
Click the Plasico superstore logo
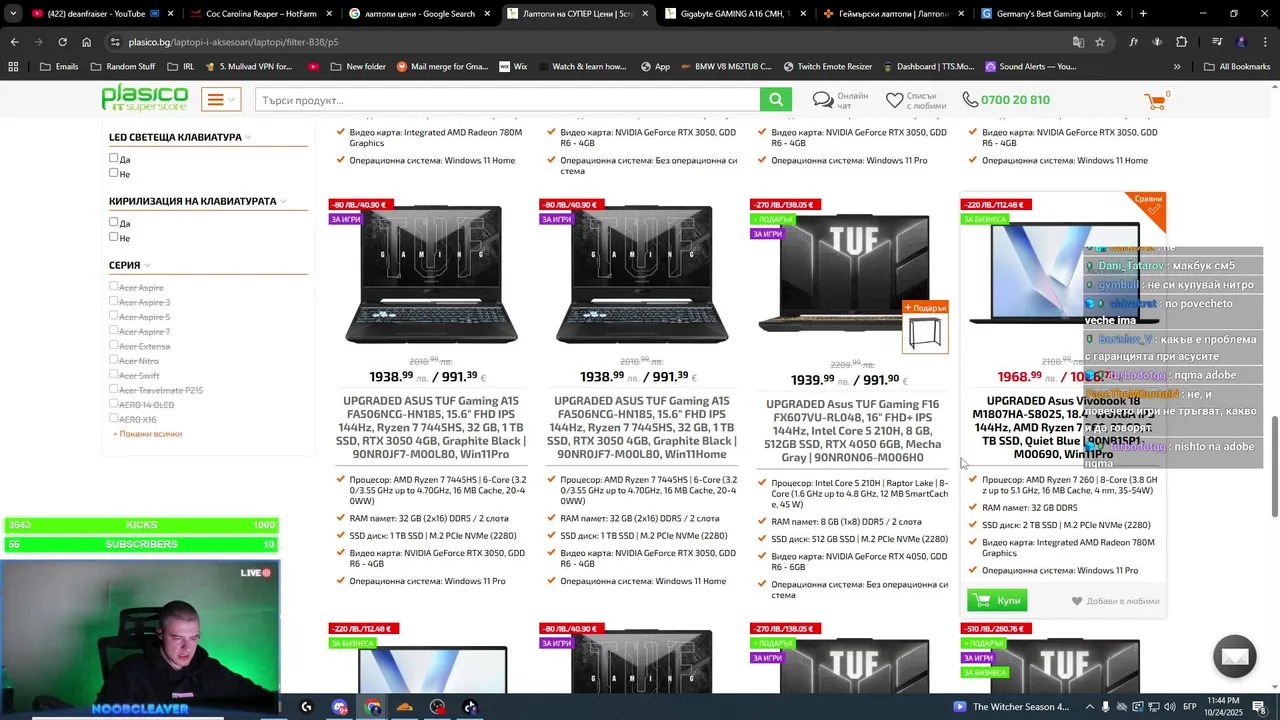pyautogui.click(x=145, y=99)
